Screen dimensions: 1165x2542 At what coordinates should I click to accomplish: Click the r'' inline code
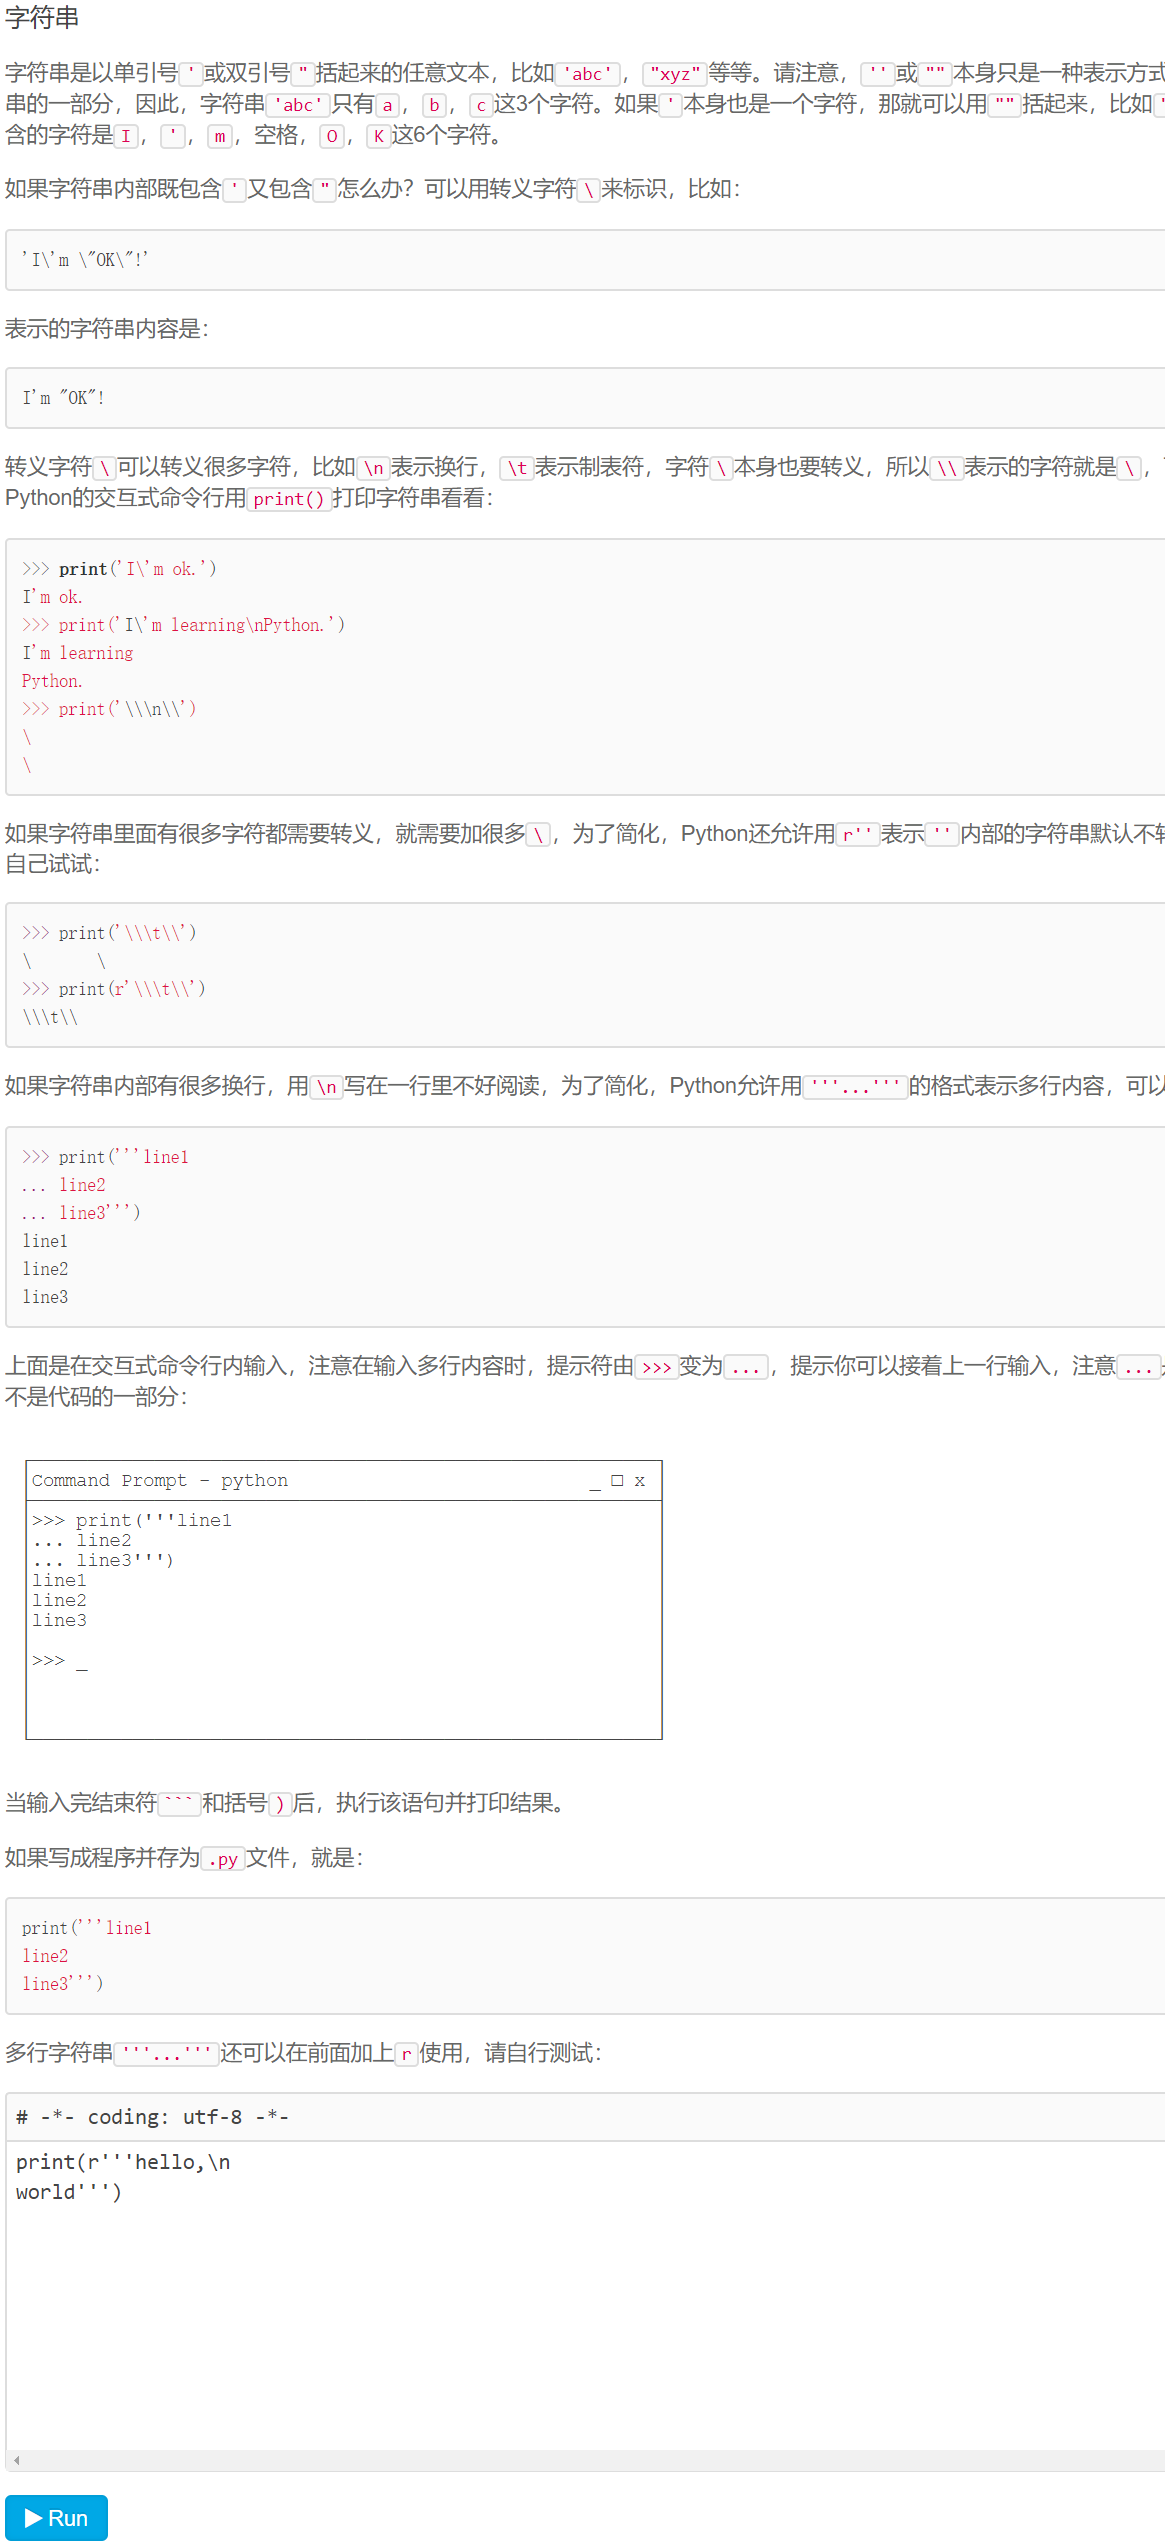coord(857,834)
